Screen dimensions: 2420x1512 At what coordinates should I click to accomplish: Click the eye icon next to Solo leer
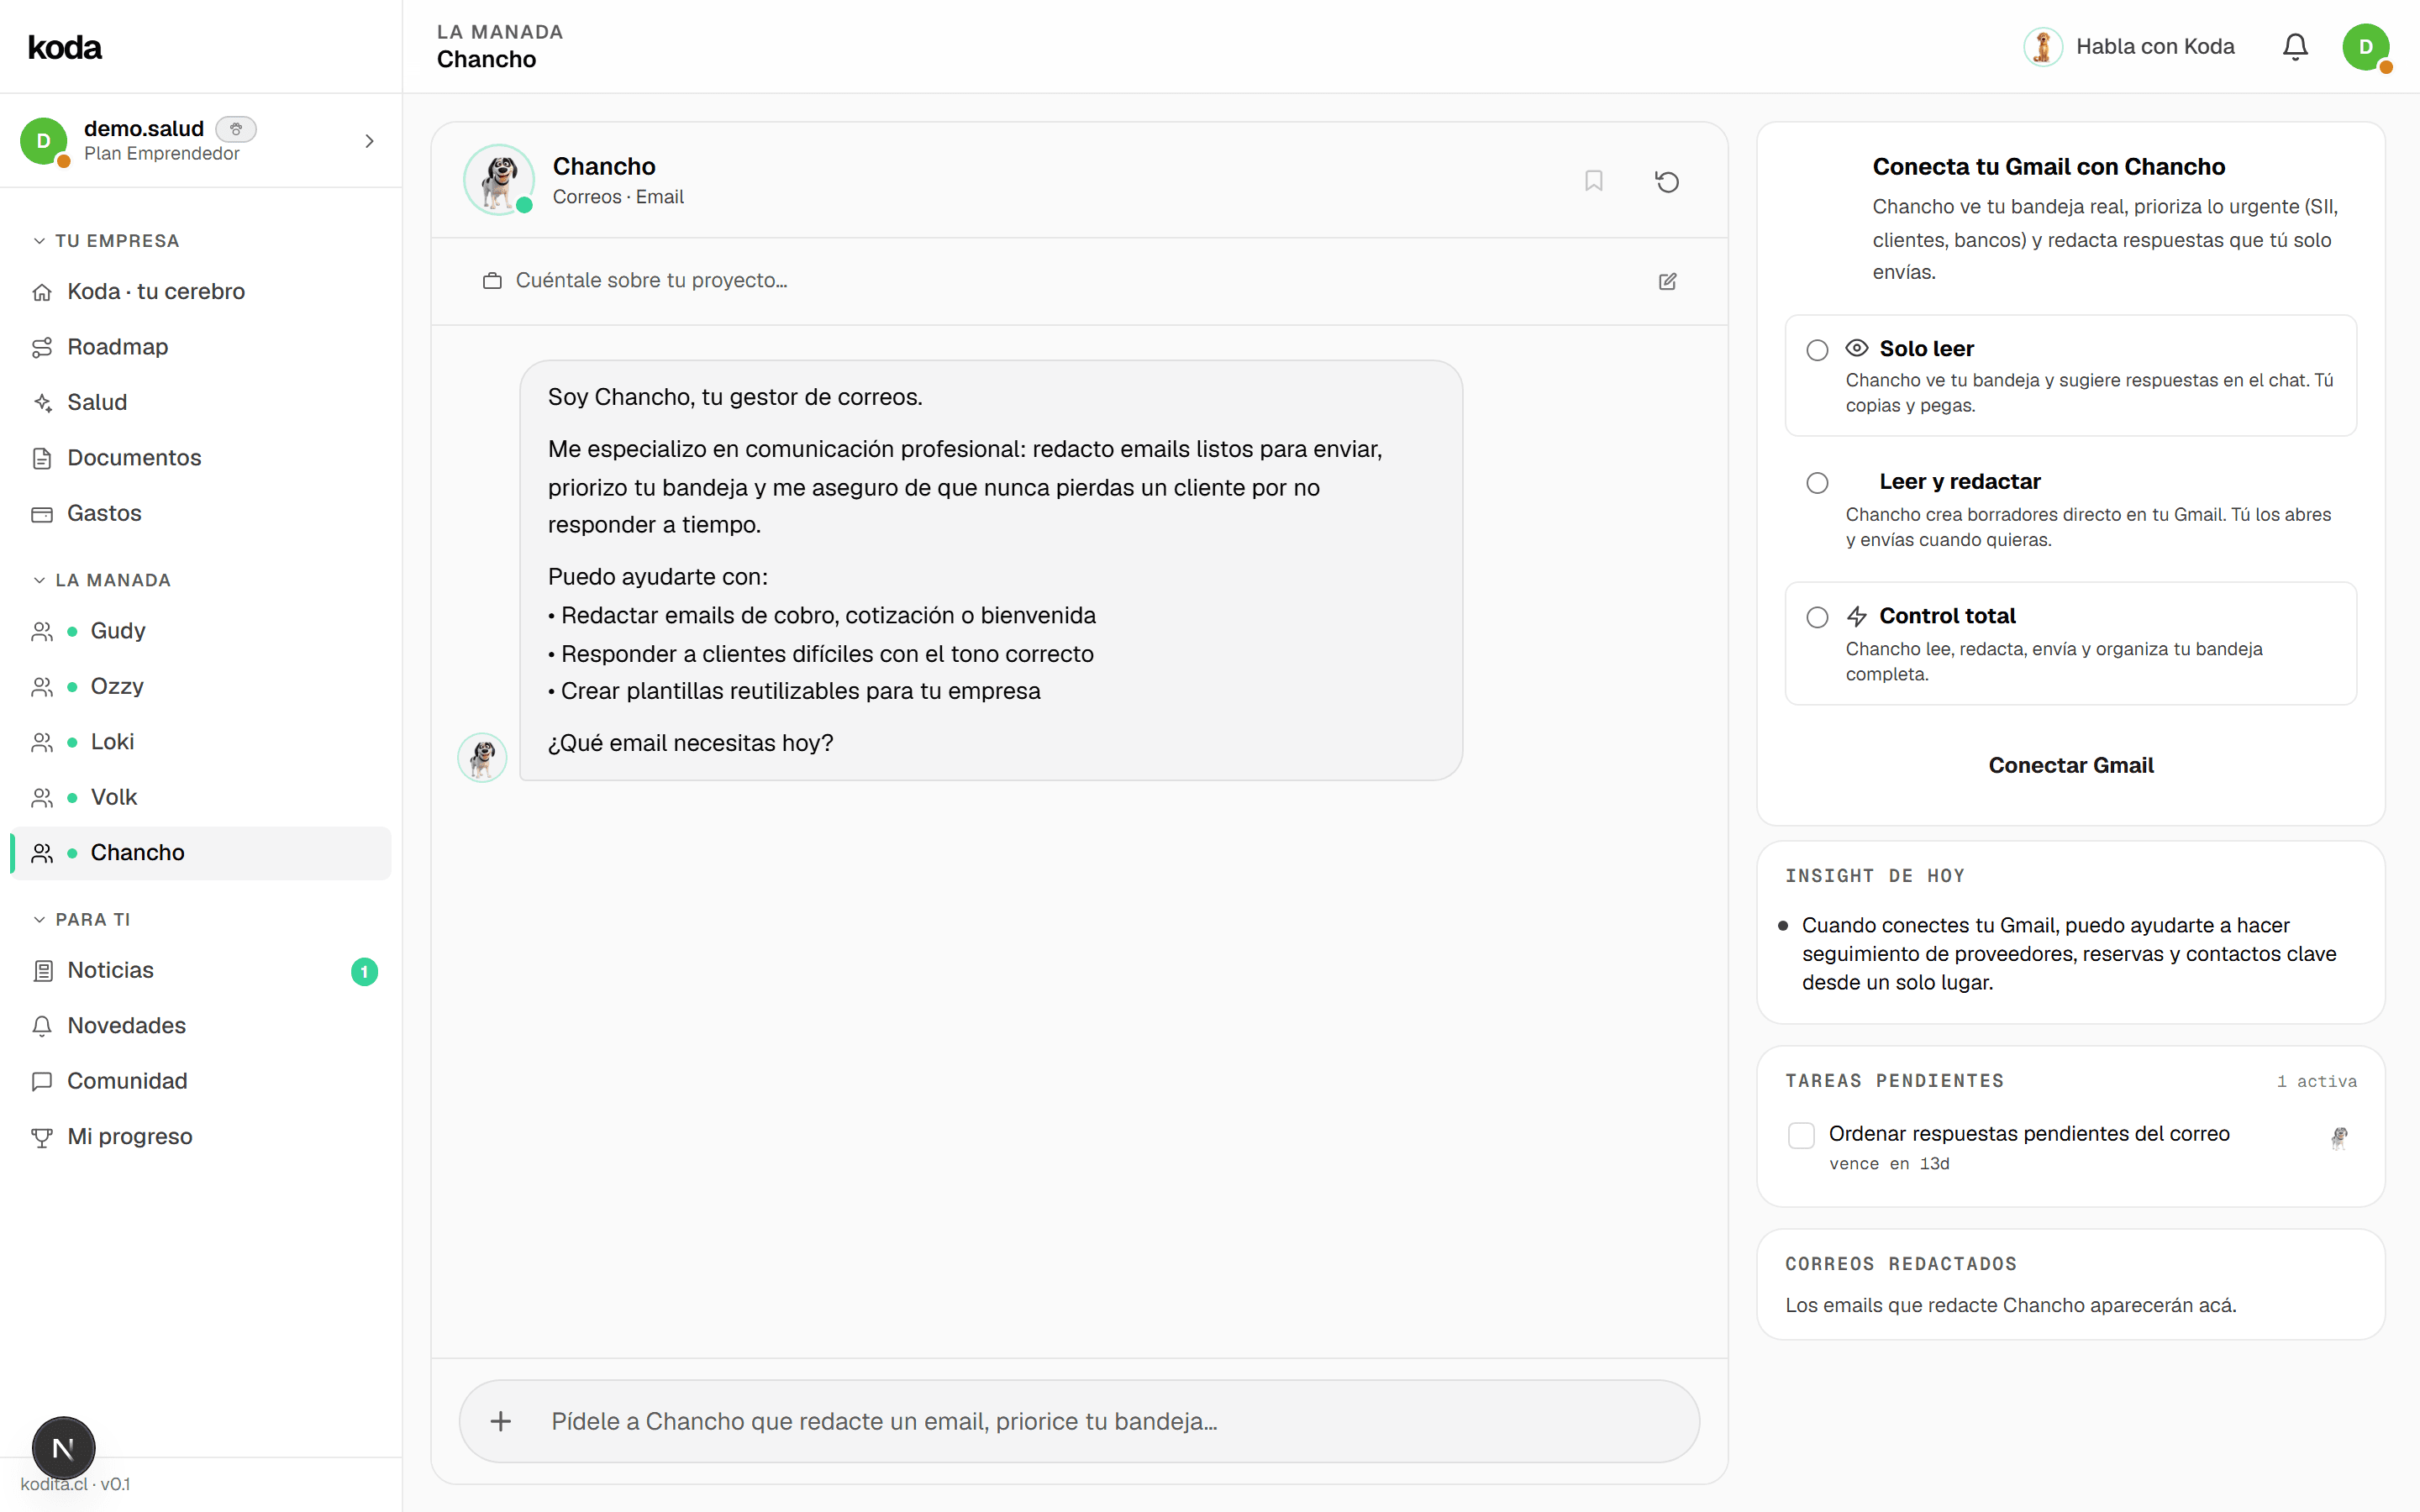(x=1857, y=348)
